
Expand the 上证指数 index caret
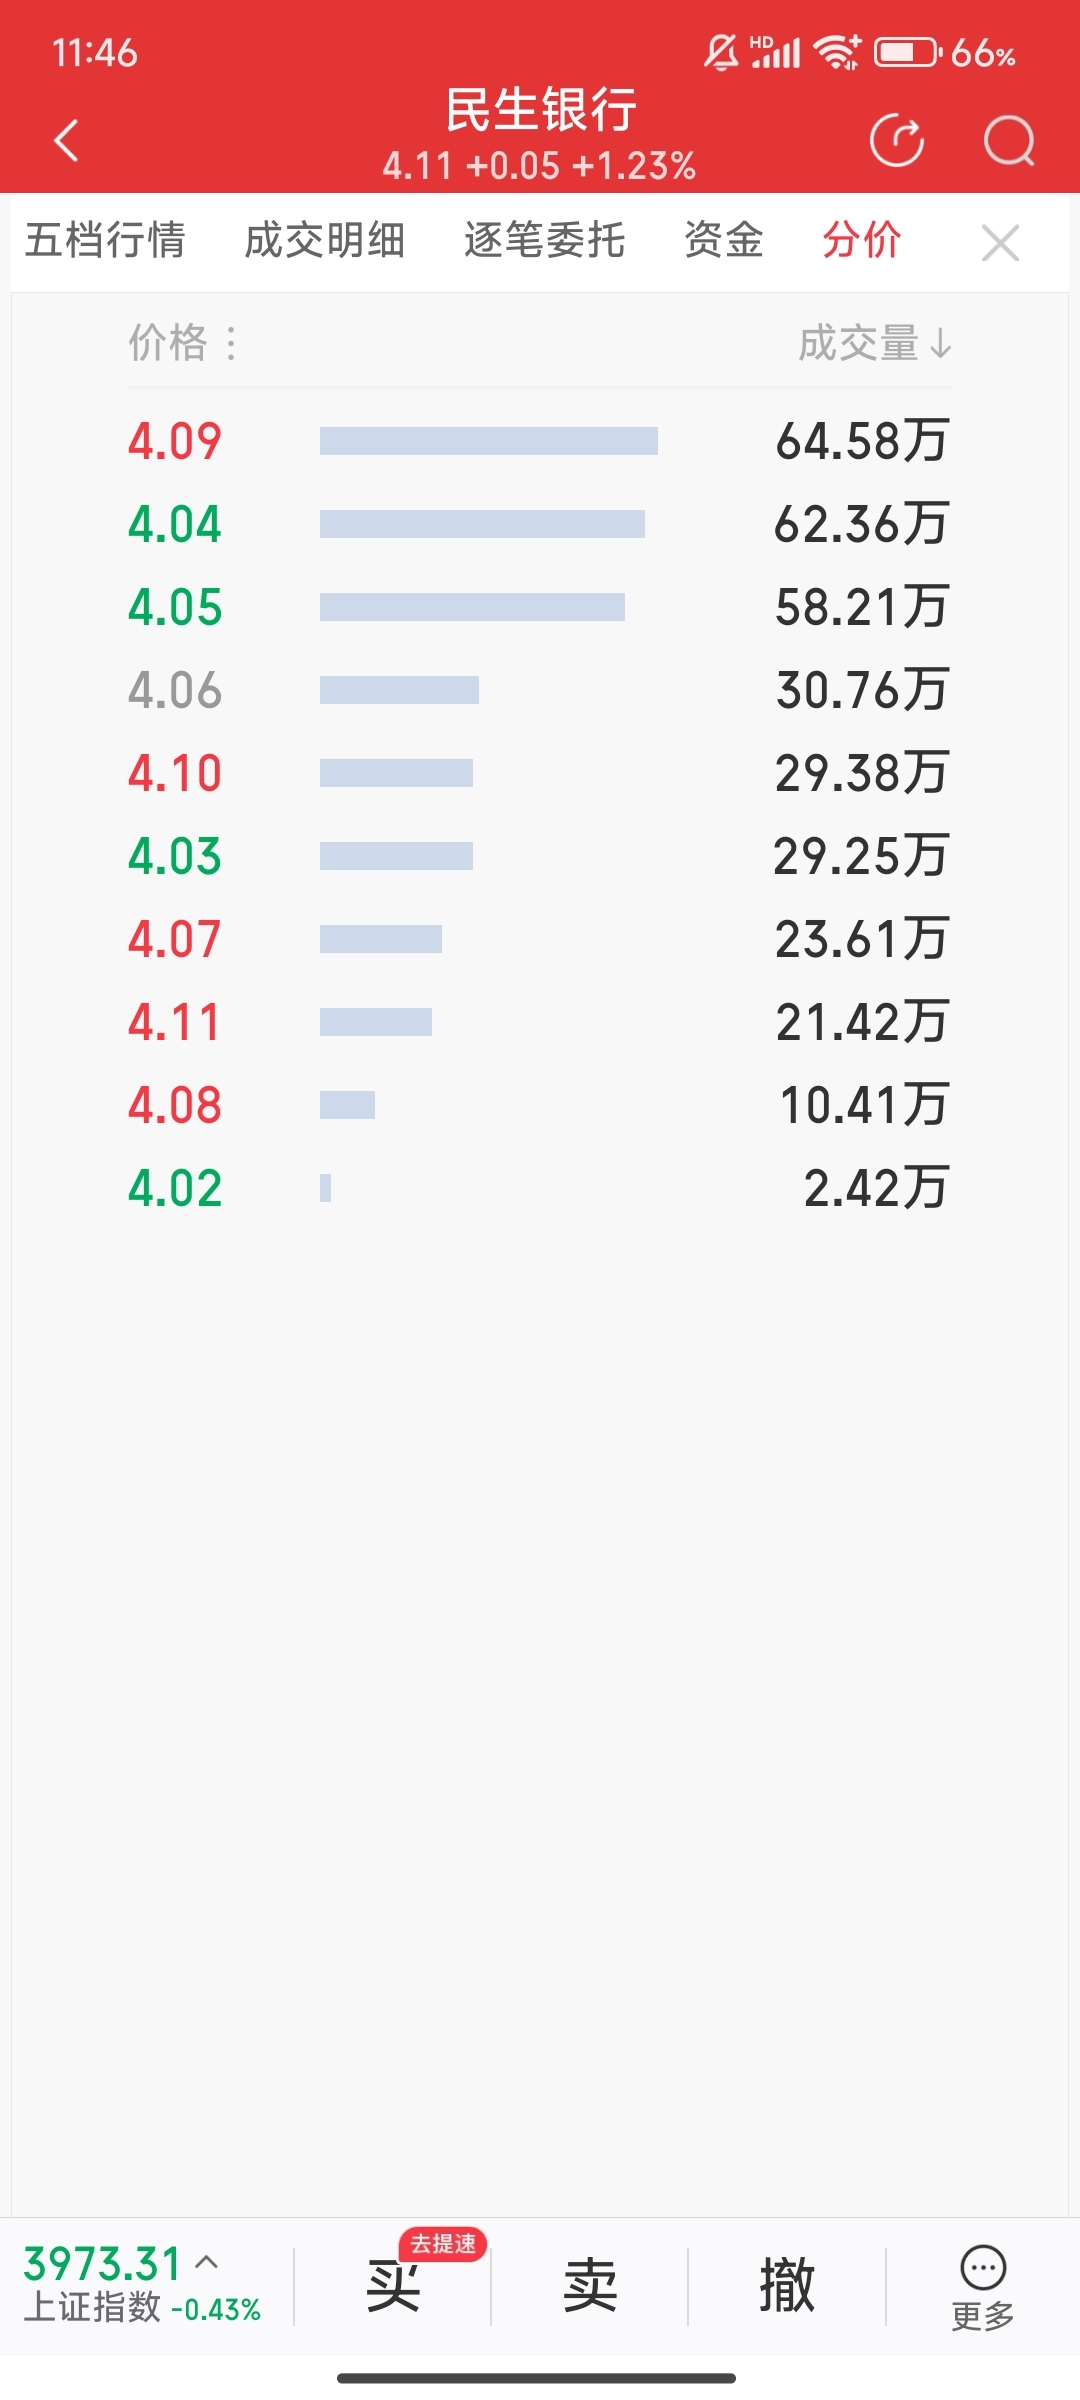click(206, 2262)
